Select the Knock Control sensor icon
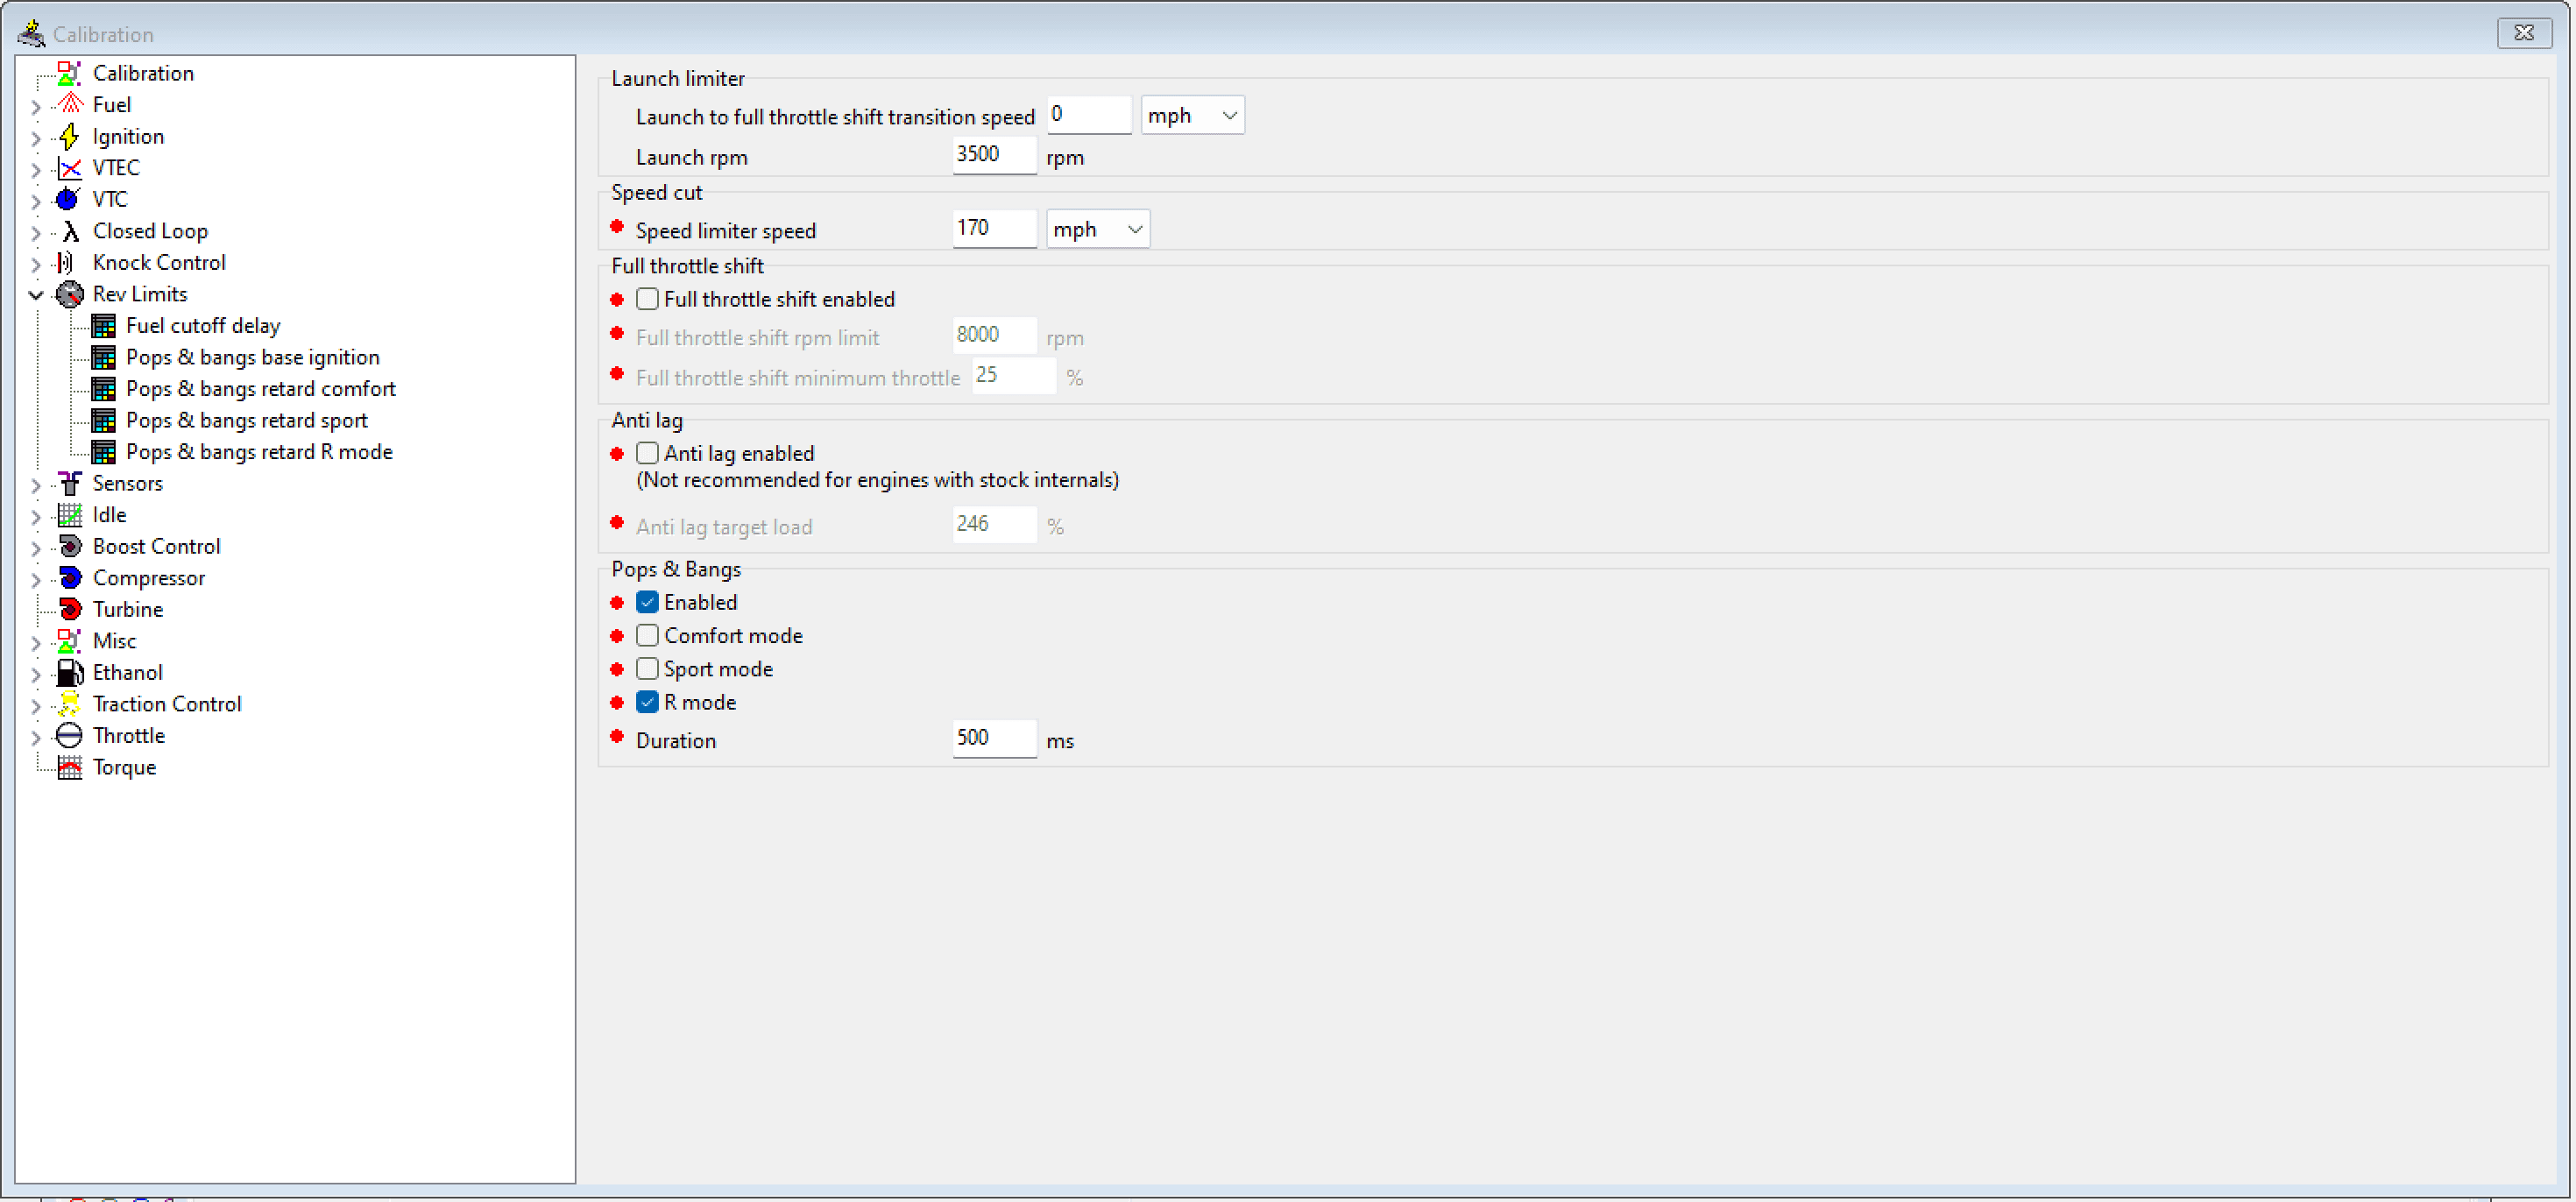Screen dimensions: 2576x1202 pyautogui.click(x=66, y=262)
